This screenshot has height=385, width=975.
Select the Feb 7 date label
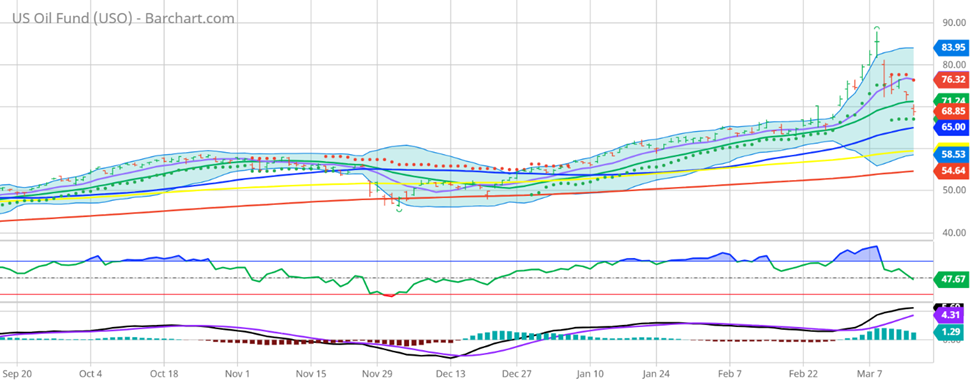[729, 374]
